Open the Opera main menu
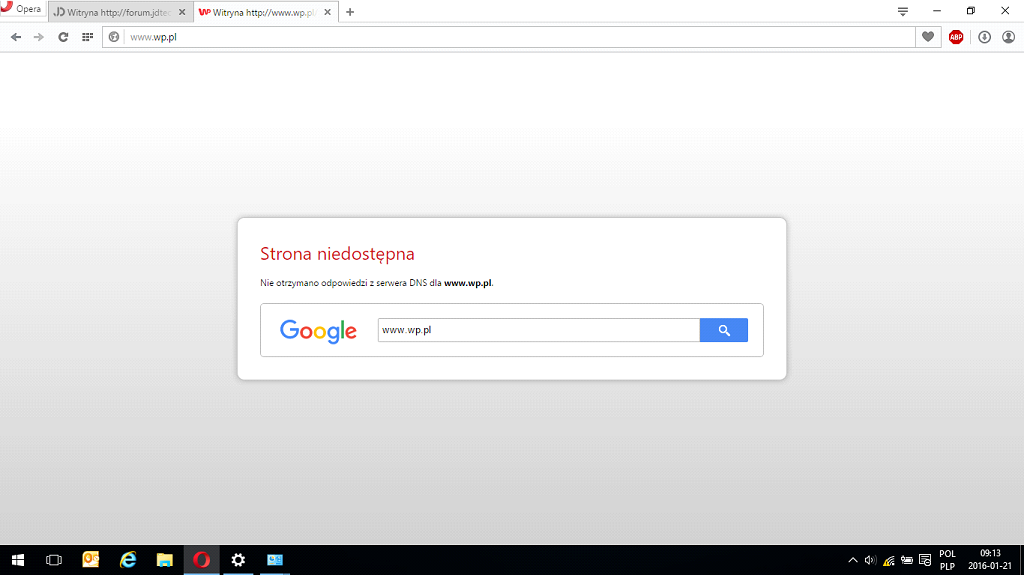The width and height of the screenshot is (1024, 575). [21, 10]
